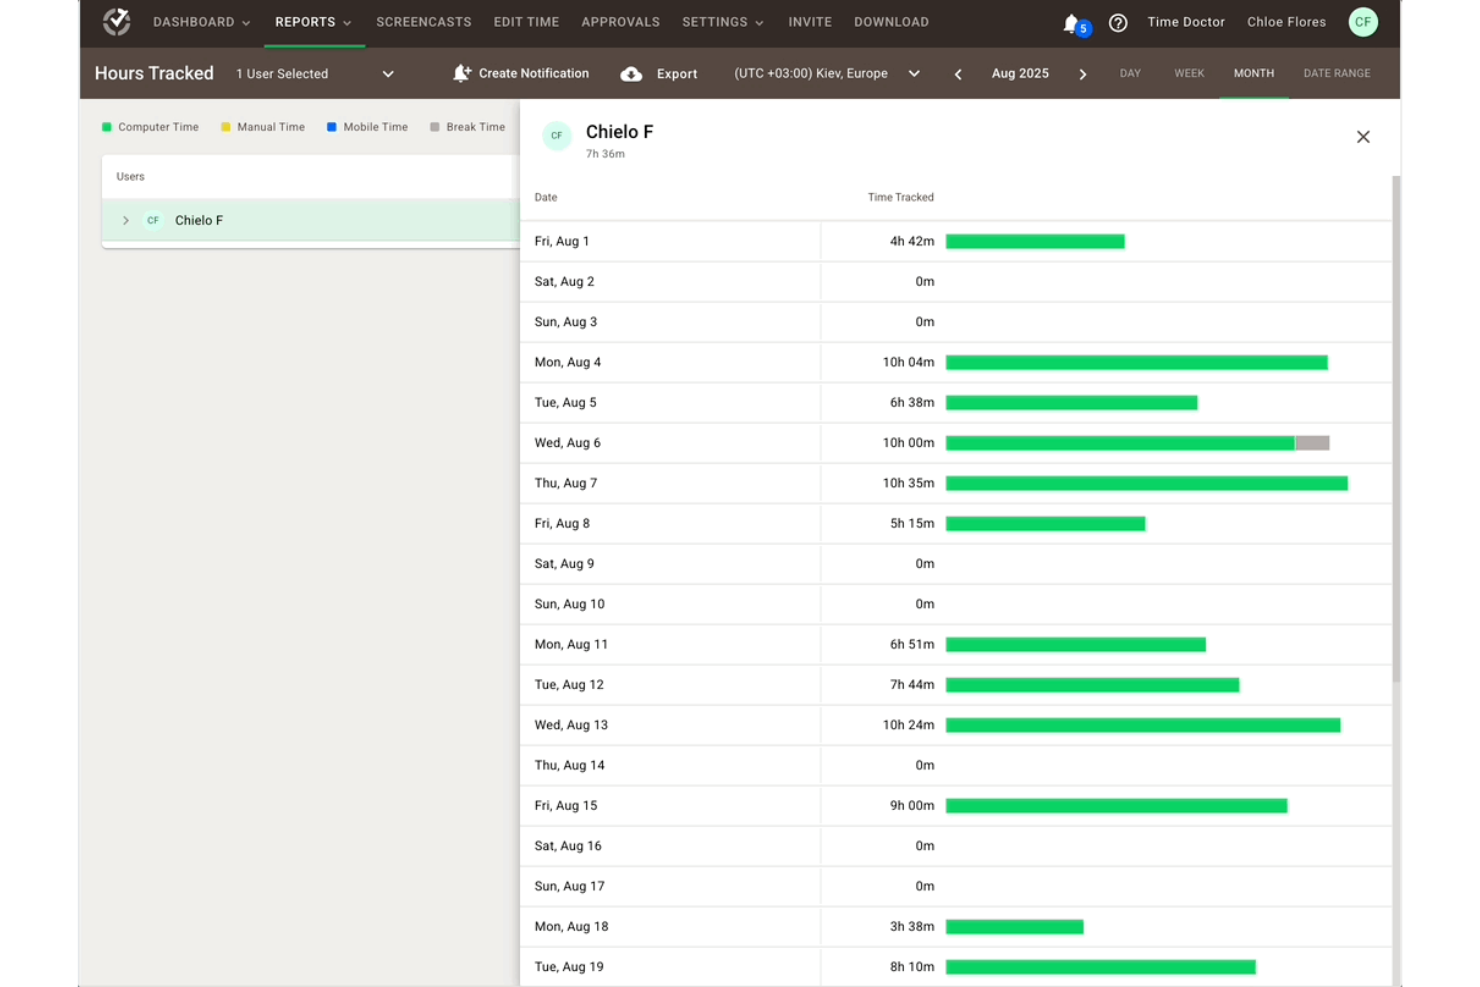Open the notifications bell
This screenshot has width=1480, height=987.
tap(1070, 22)
